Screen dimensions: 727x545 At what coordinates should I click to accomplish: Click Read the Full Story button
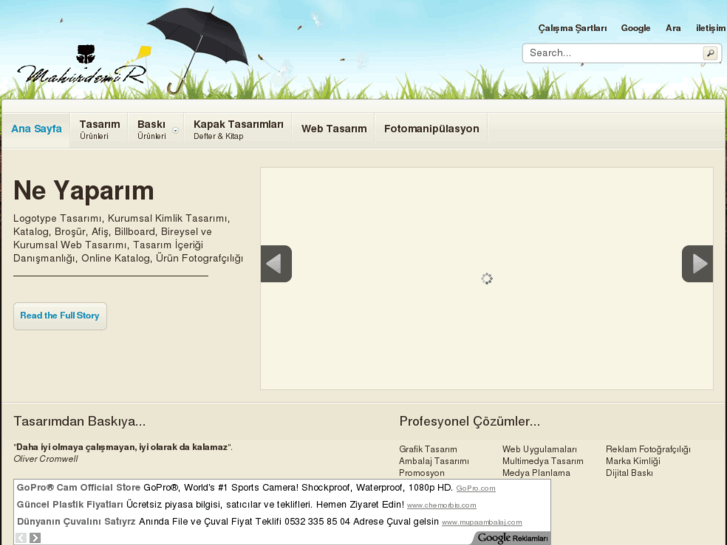[x=60, y=316]
